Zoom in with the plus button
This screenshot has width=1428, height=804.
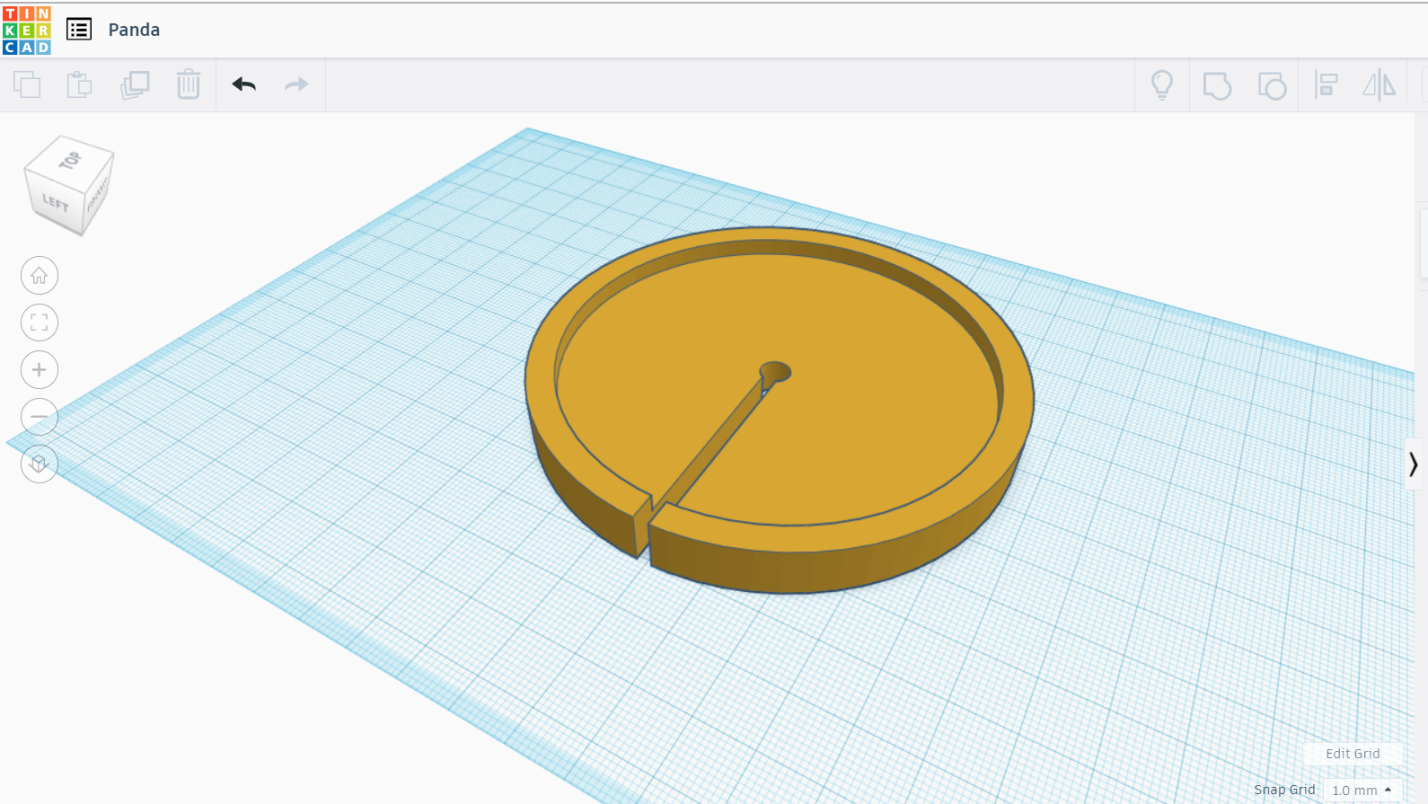tap(39, 369)
